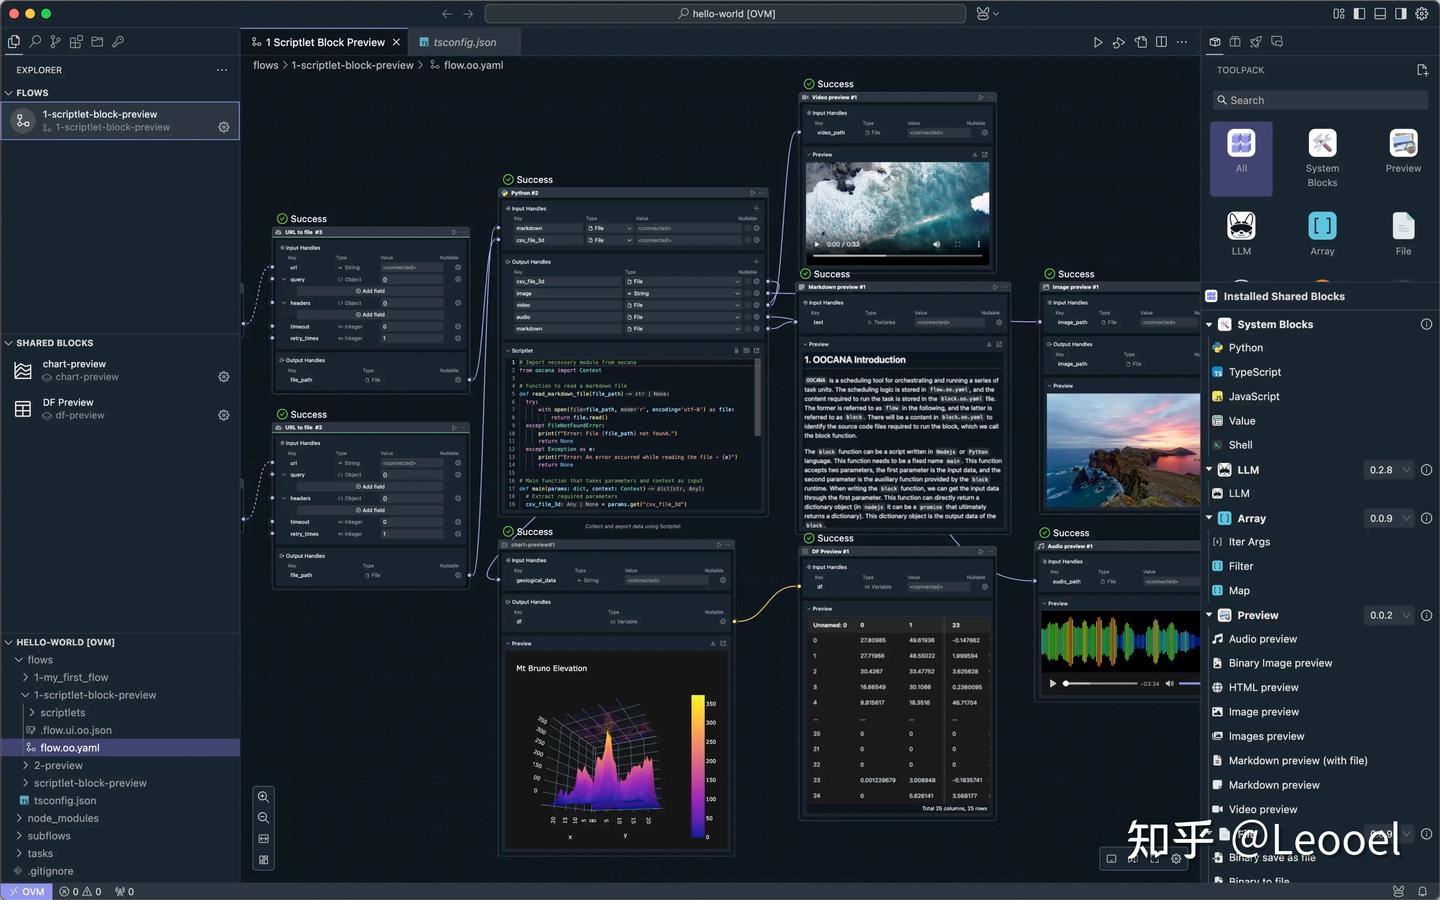Viewport: 1440px width, 900px height.
Task: Mute the video in Video preview #1
Action: click(935, 243)
